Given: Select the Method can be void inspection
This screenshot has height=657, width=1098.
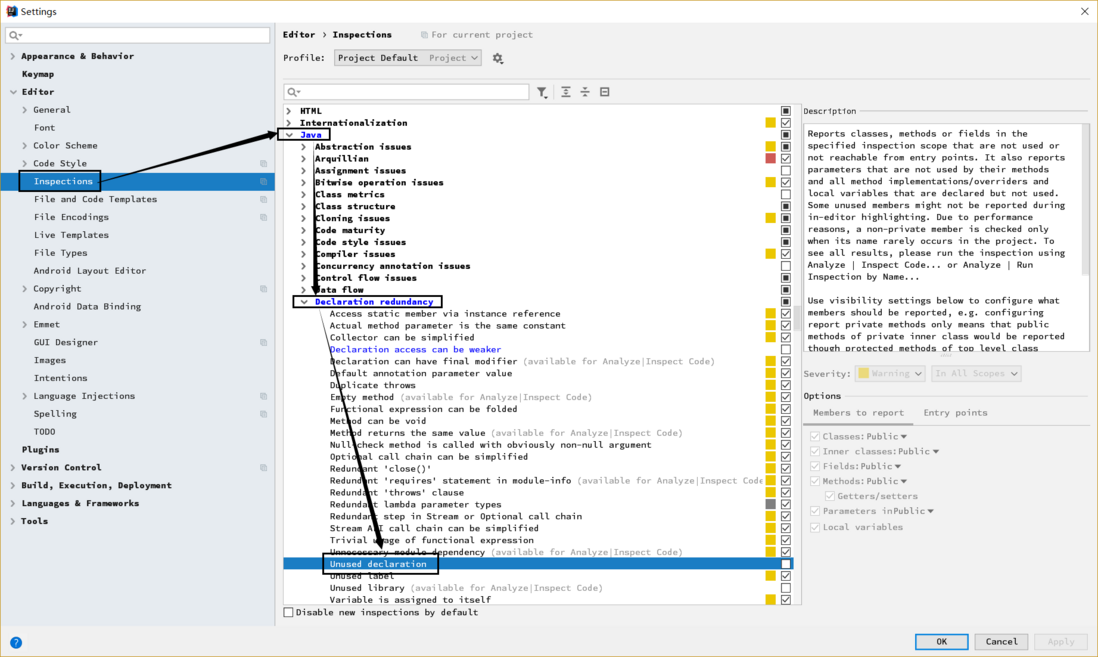Looking at the screenshot, I should [x=377, y=421].
